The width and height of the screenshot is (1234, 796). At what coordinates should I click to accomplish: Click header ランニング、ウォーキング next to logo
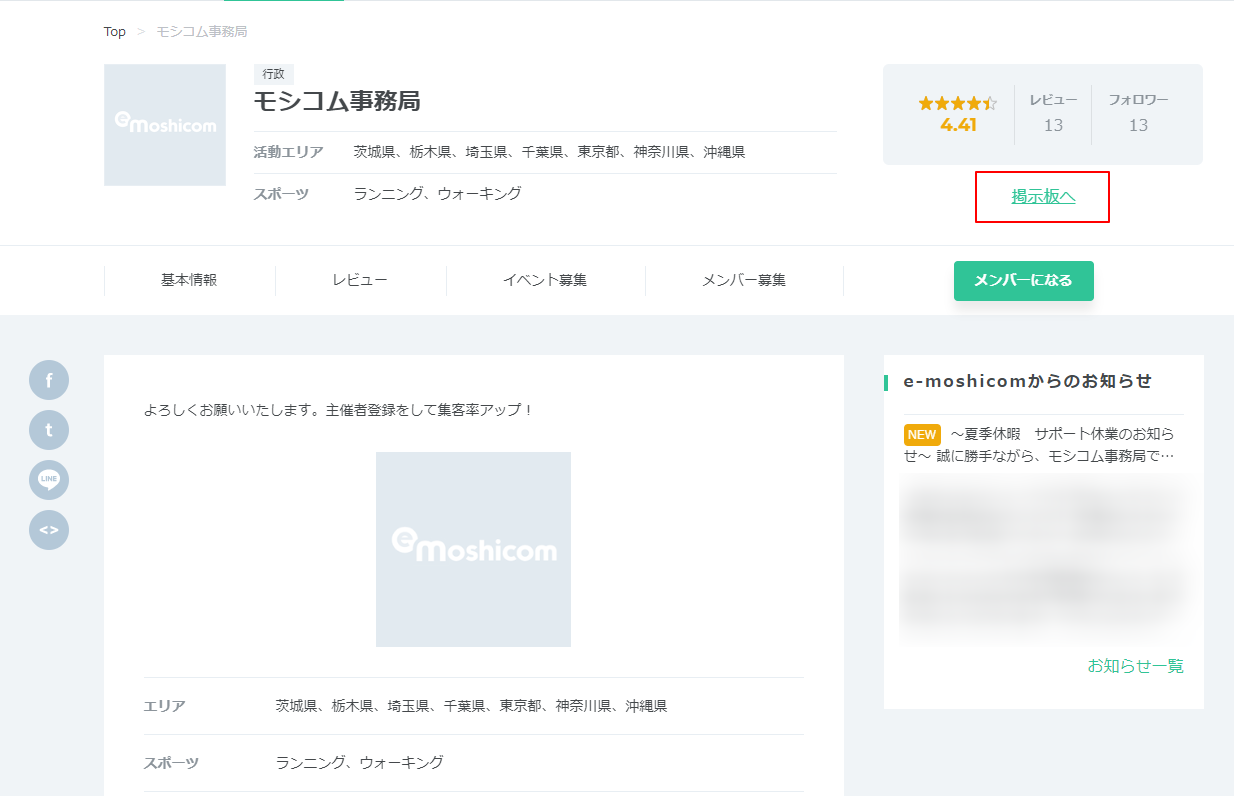438,194
